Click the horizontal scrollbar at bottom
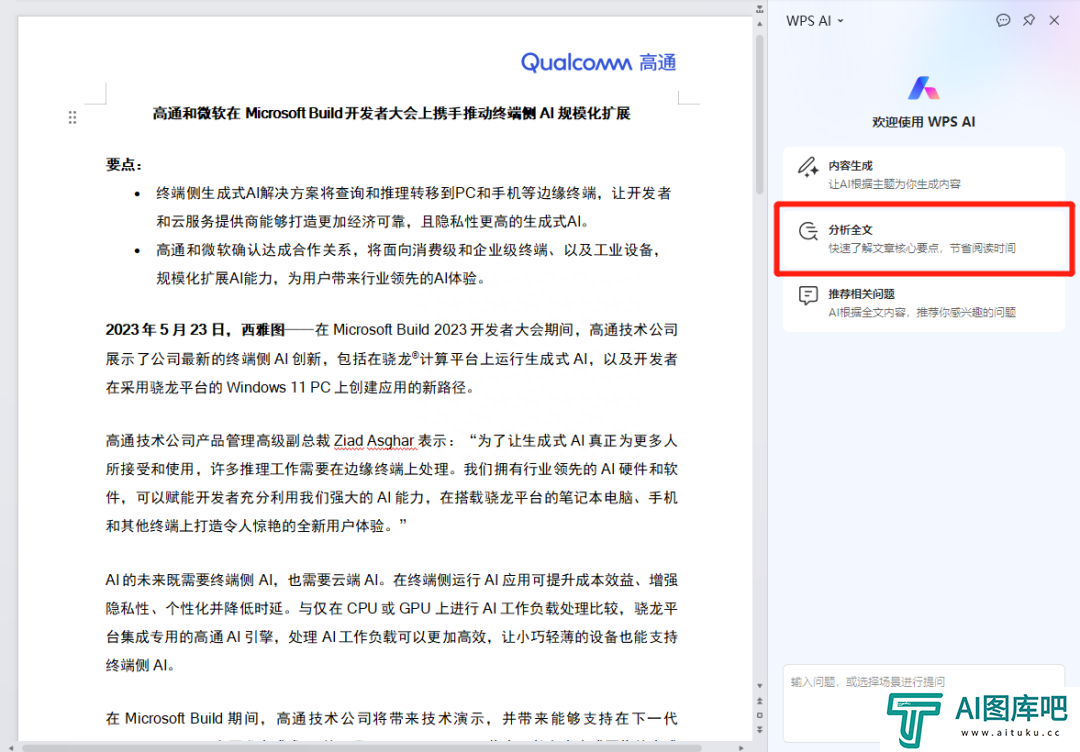The image size is (1080, 752). [x=360, y=746]
